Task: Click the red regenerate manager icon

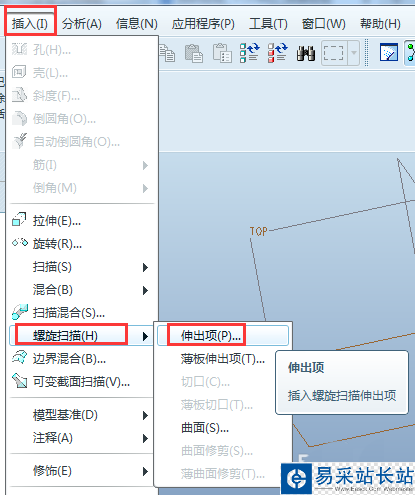Action: click(277, 53)
